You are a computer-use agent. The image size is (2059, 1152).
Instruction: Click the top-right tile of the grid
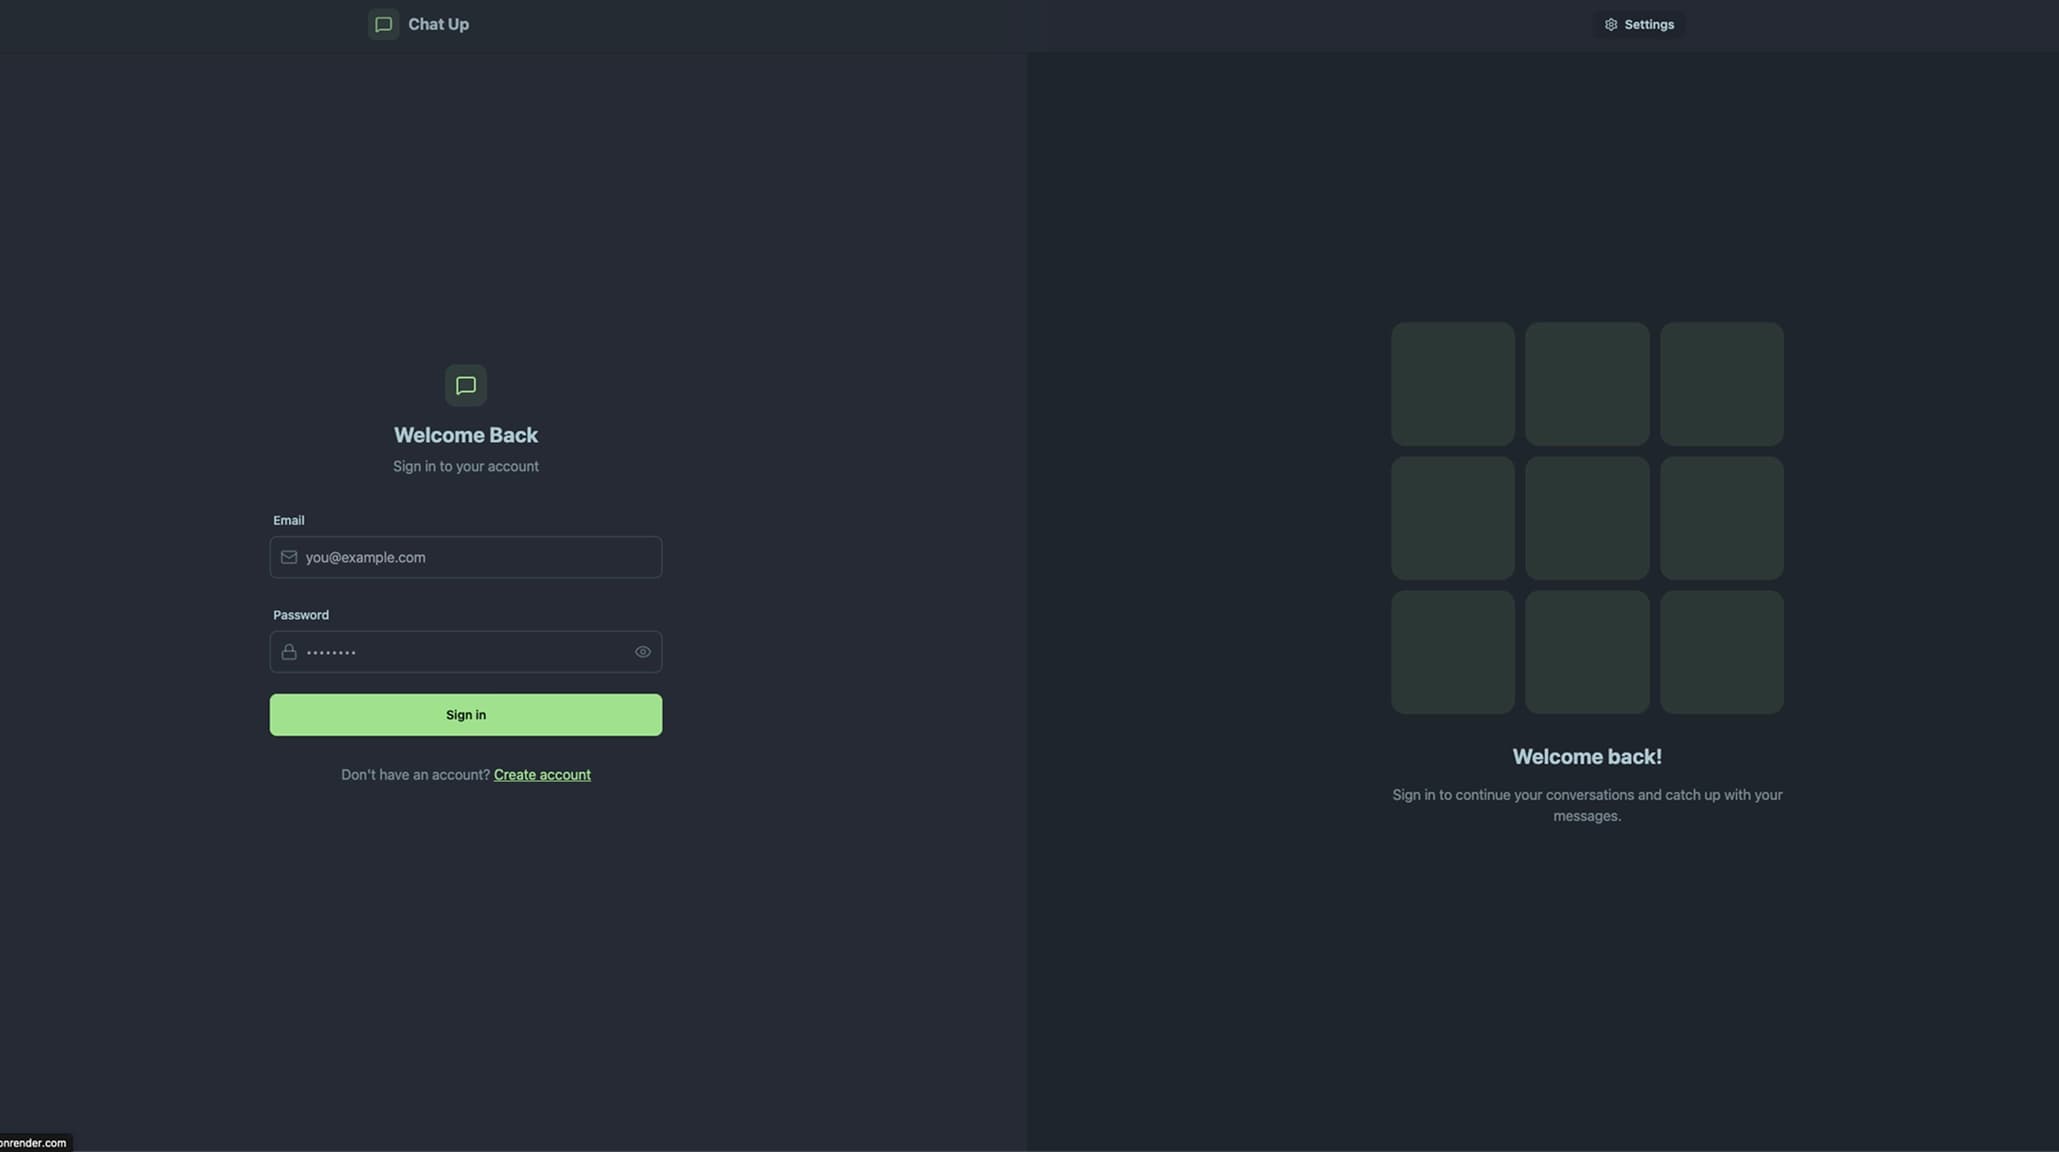coord(1721,384)
